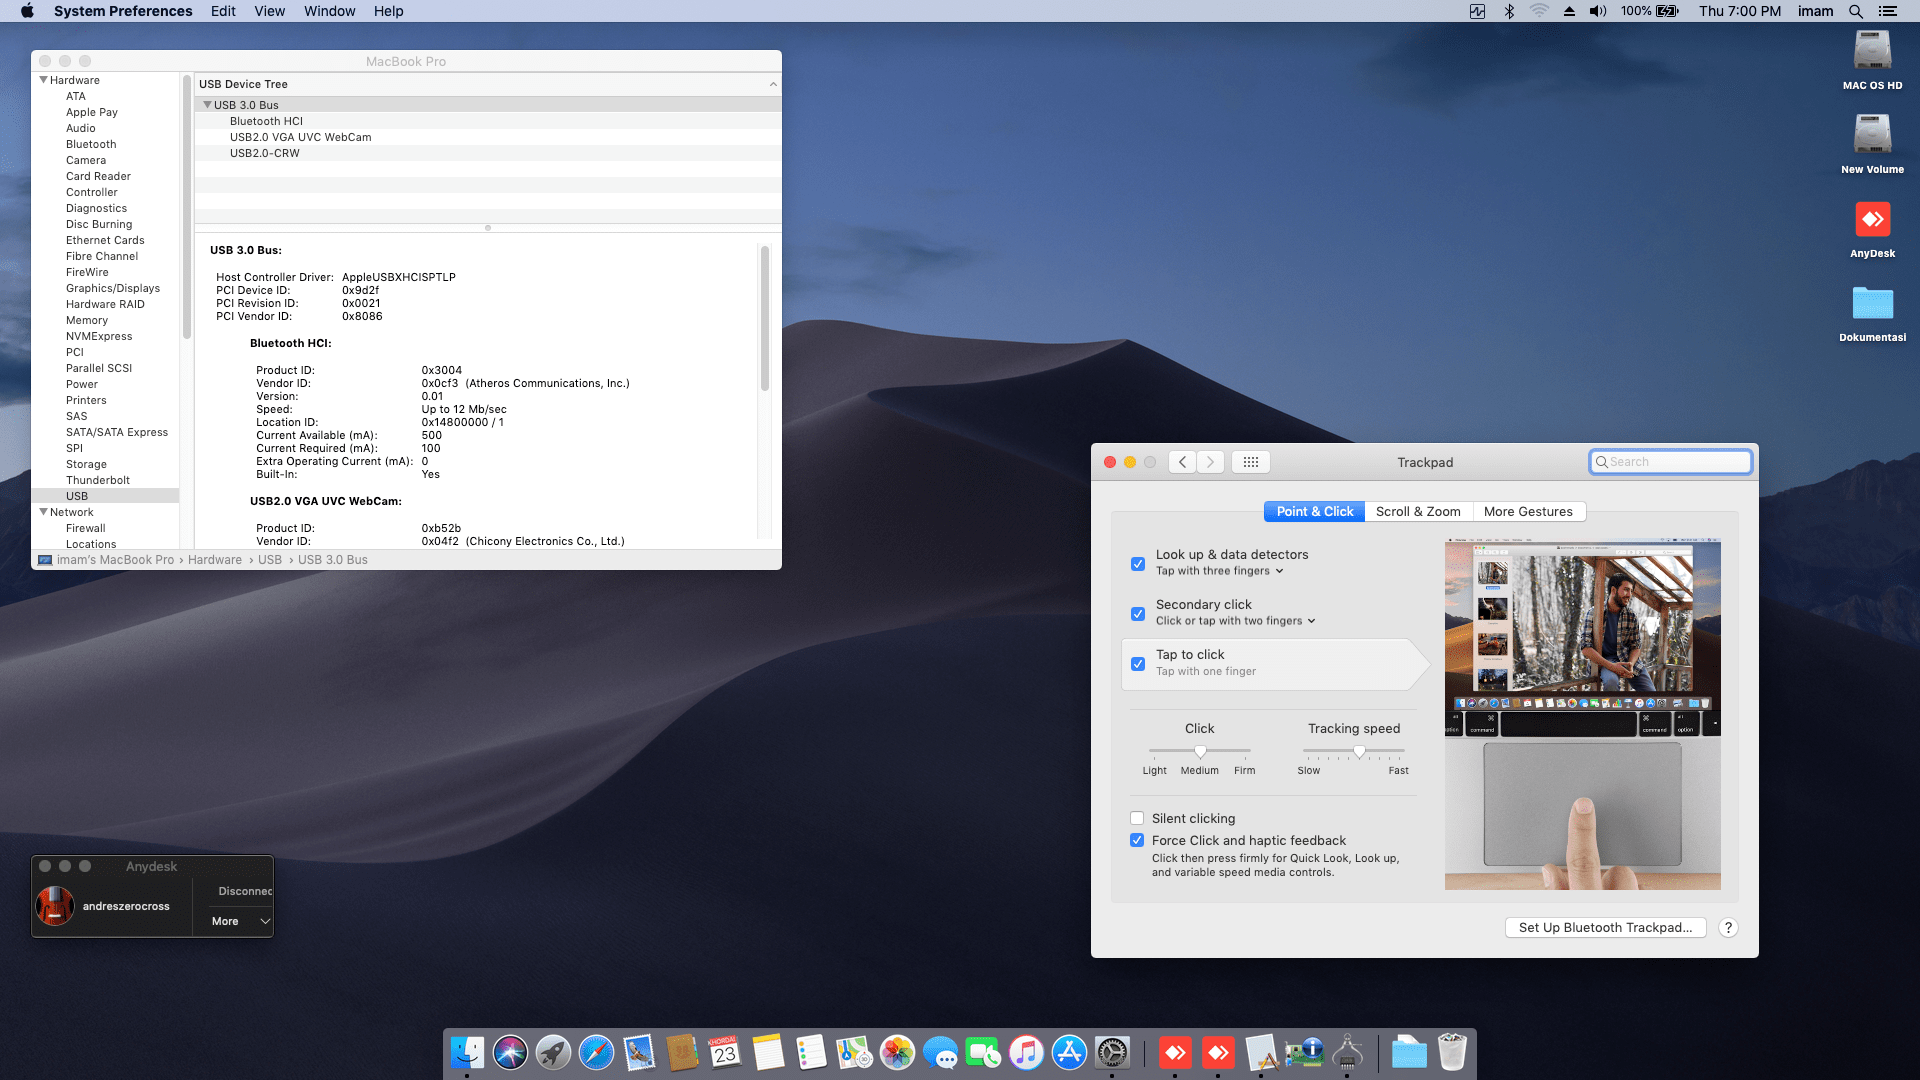Screen dimensions: 1920x1080
Task: Click the USB Device Tree header chevron
Action: tap(772, 84)
